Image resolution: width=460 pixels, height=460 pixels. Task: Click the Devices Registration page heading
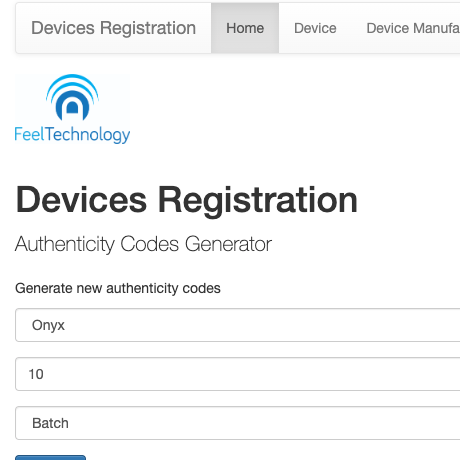[187, 200]
